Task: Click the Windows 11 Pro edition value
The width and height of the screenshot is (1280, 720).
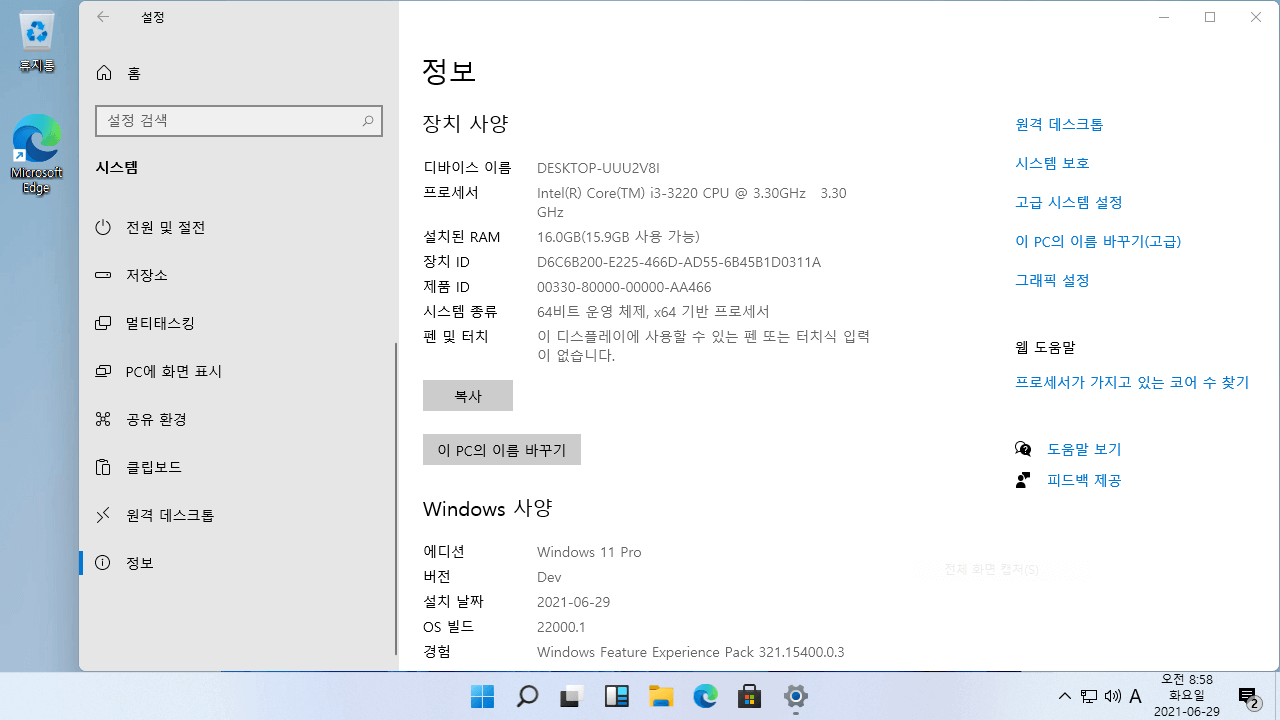Action: 589,552
